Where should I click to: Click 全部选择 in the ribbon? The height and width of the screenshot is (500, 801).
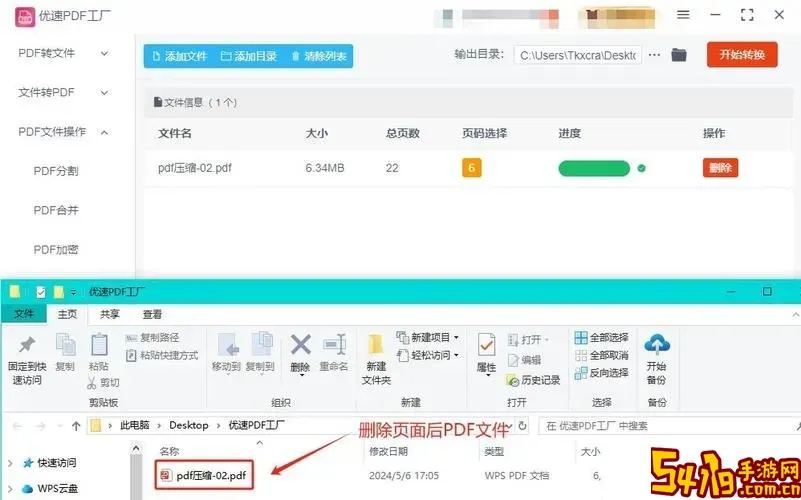[x=602, y=338]
